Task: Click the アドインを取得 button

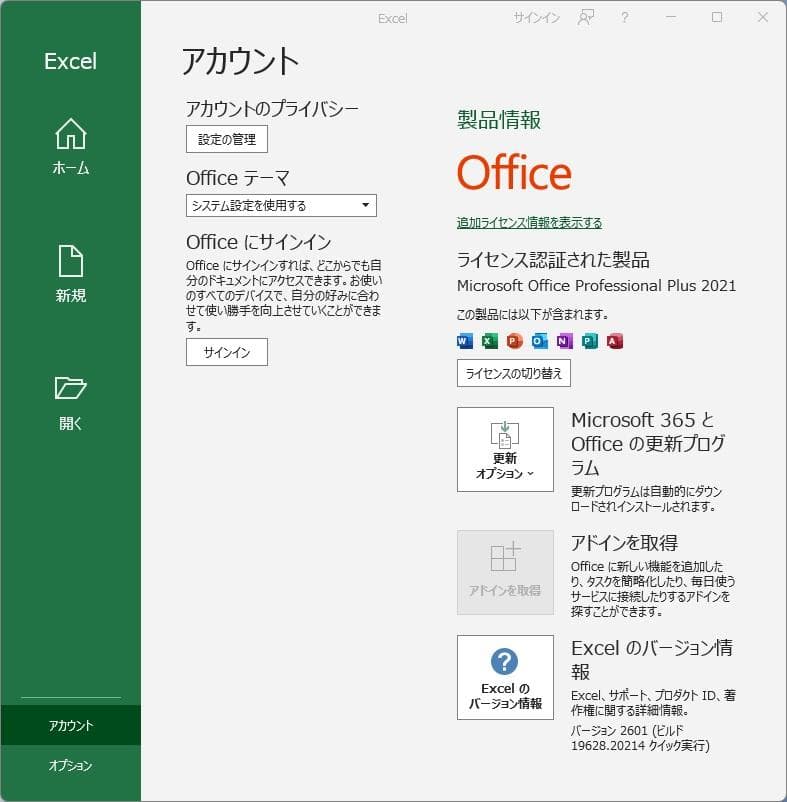Action: (505, 572)
